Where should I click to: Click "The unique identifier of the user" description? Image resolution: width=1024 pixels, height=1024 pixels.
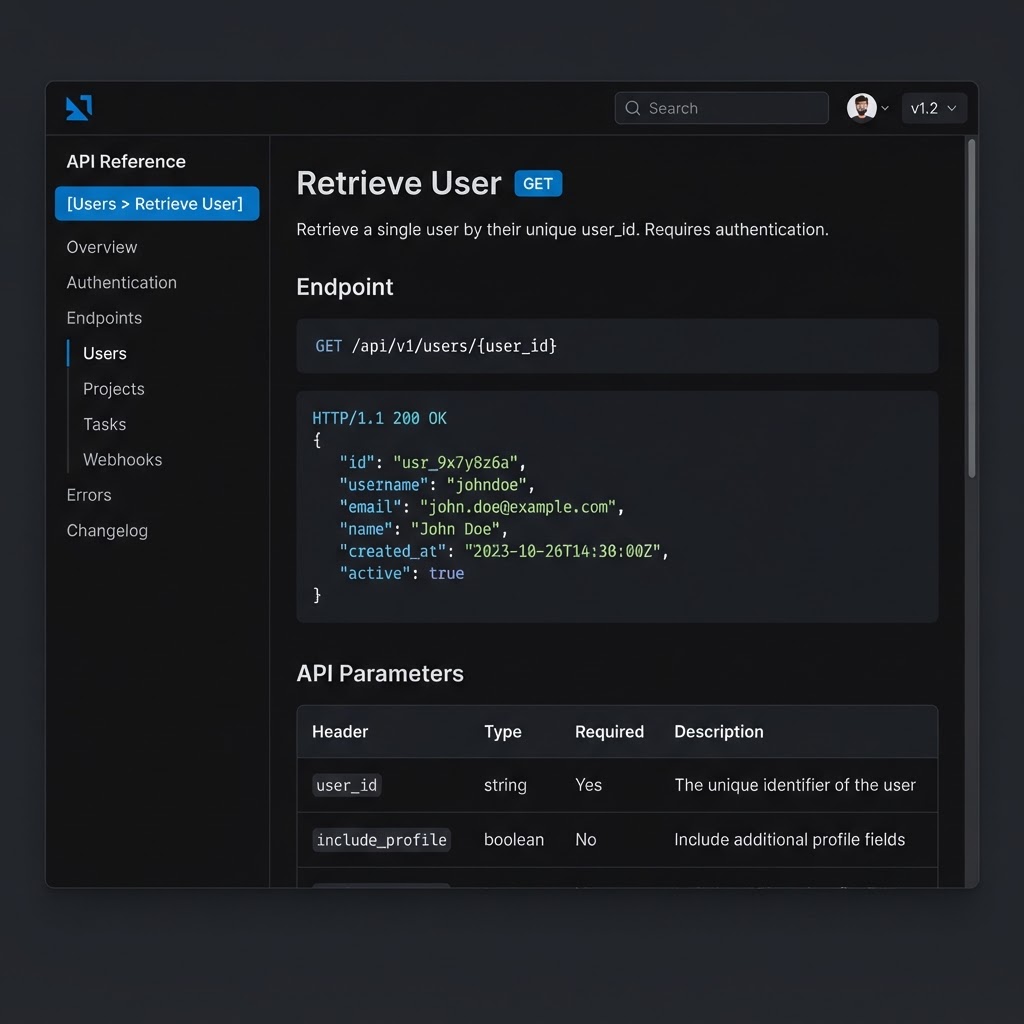coord(795,785)
